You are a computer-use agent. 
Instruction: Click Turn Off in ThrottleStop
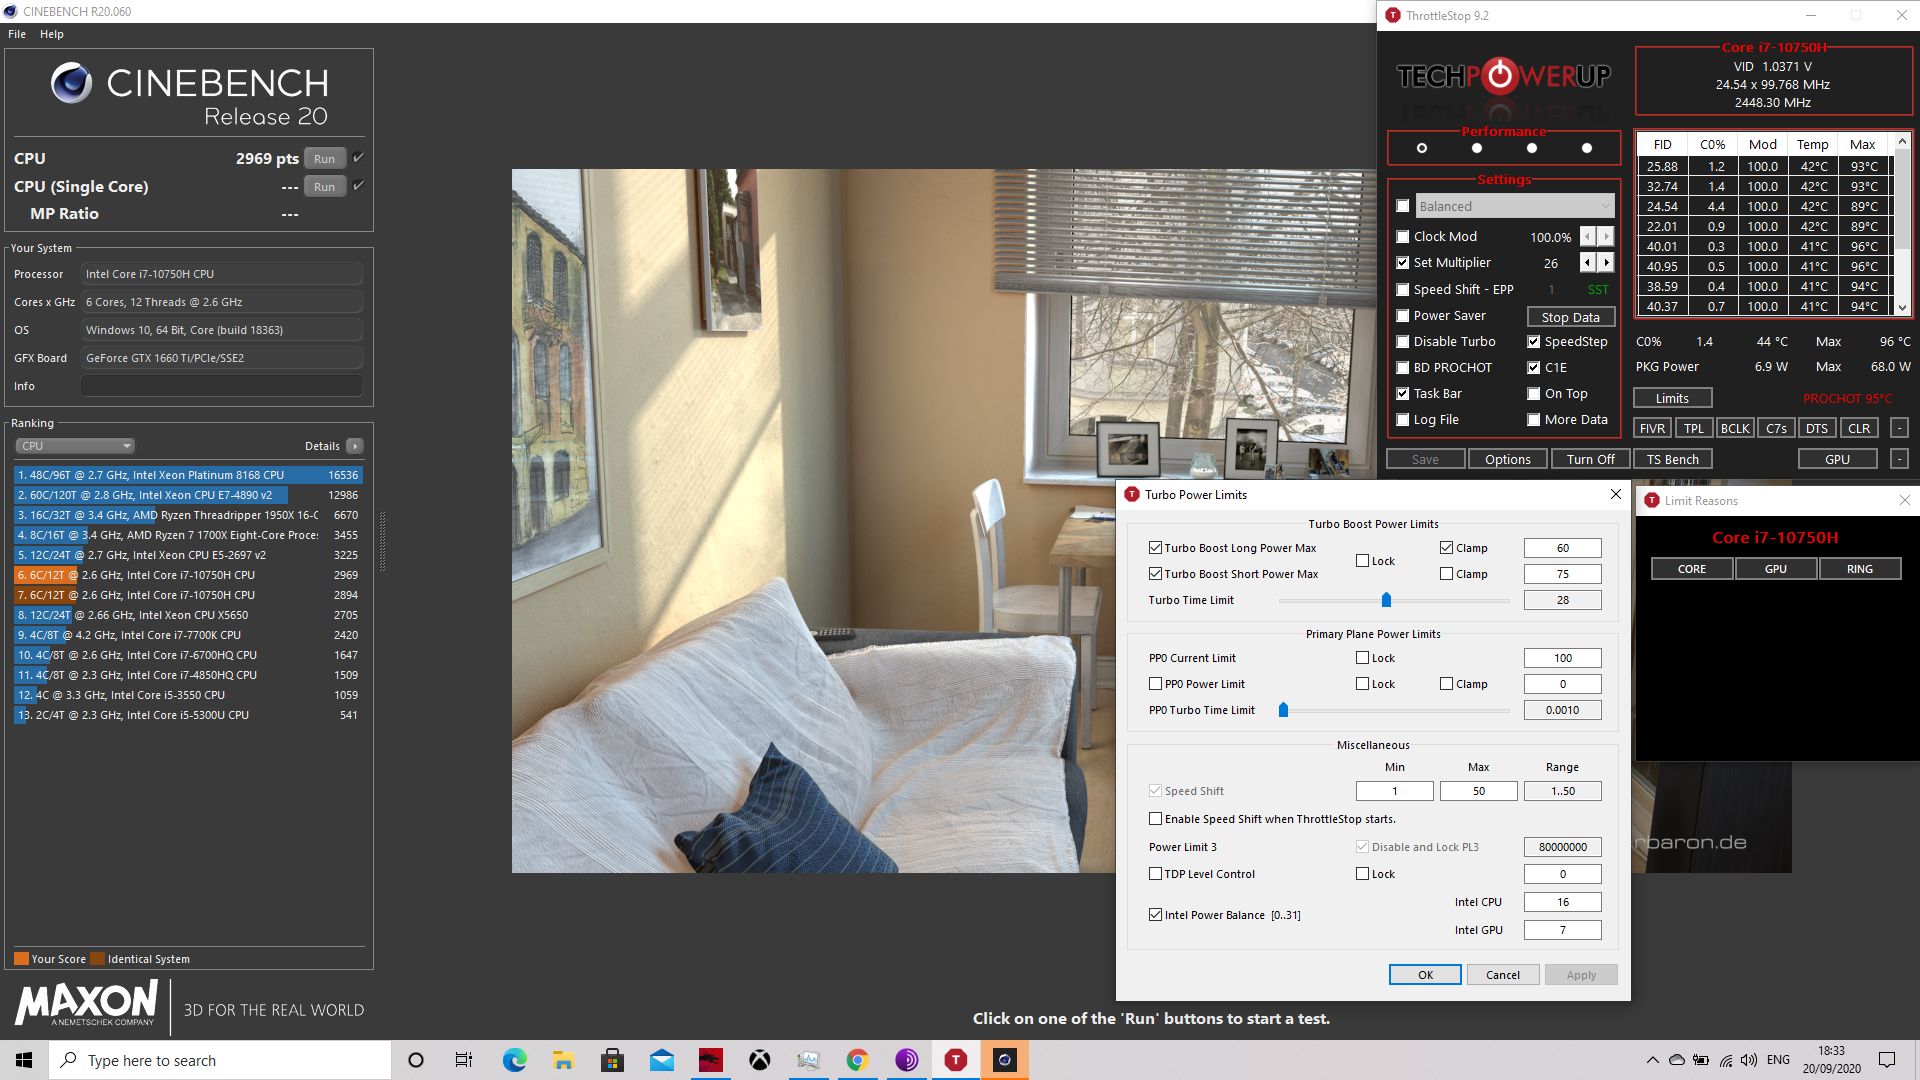[1590, 459]
